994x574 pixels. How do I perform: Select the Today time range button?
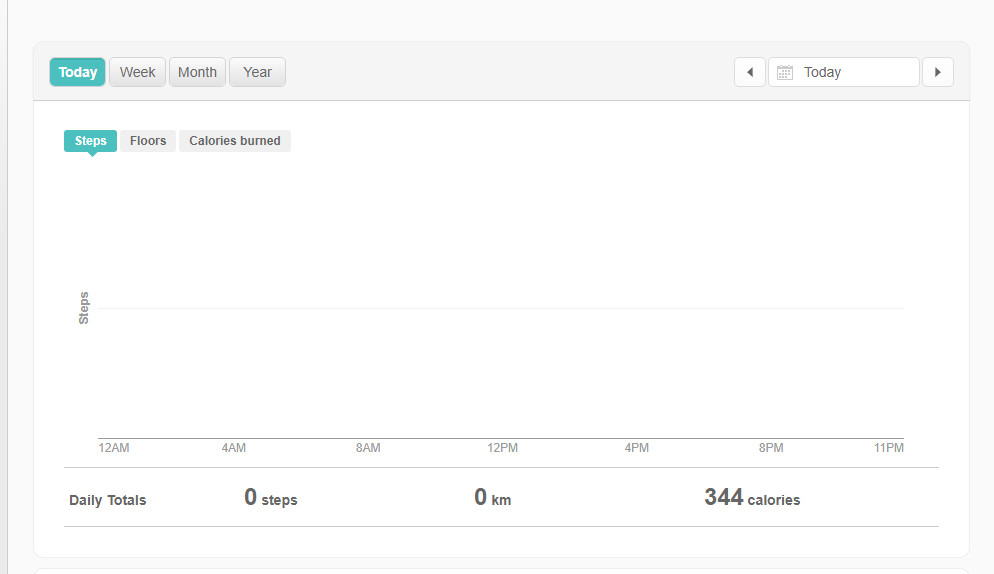click(77, 72)
